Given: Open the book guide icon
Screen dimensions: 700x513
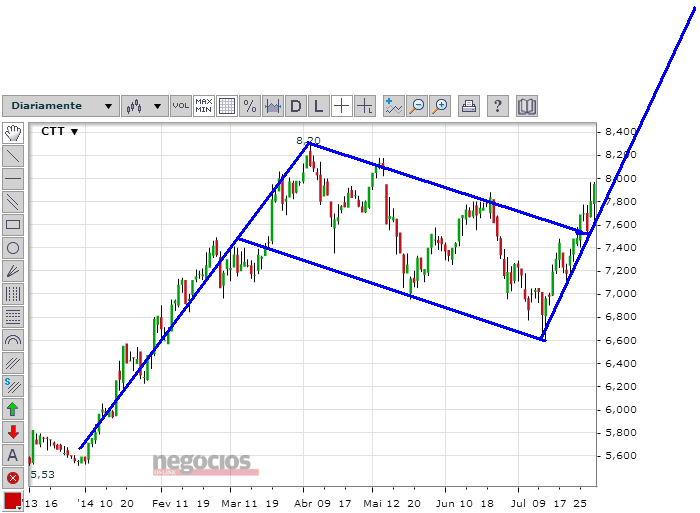Looking at the screenshot, I should 527,106.
